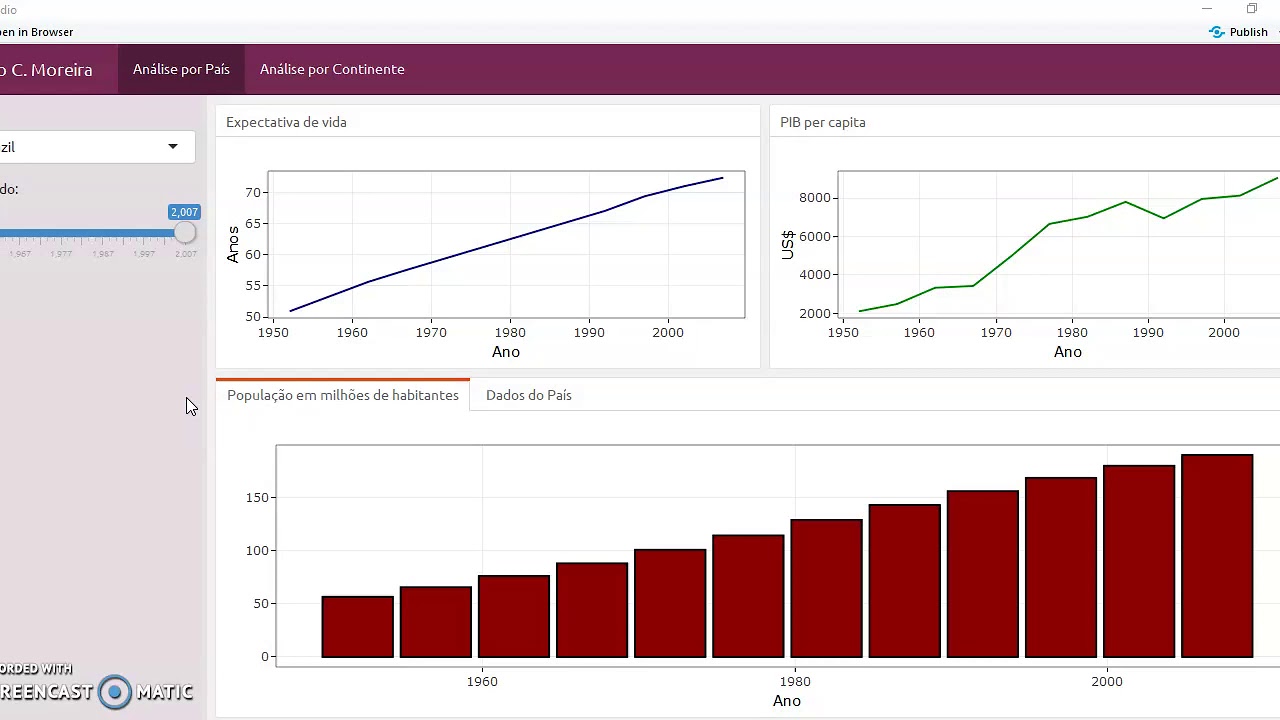The height and width of the screenshot is (720, 1280).
Task: Select 'População em milhões de habitantes' tab
Action: pyautogui.click(x=343, y=395)
